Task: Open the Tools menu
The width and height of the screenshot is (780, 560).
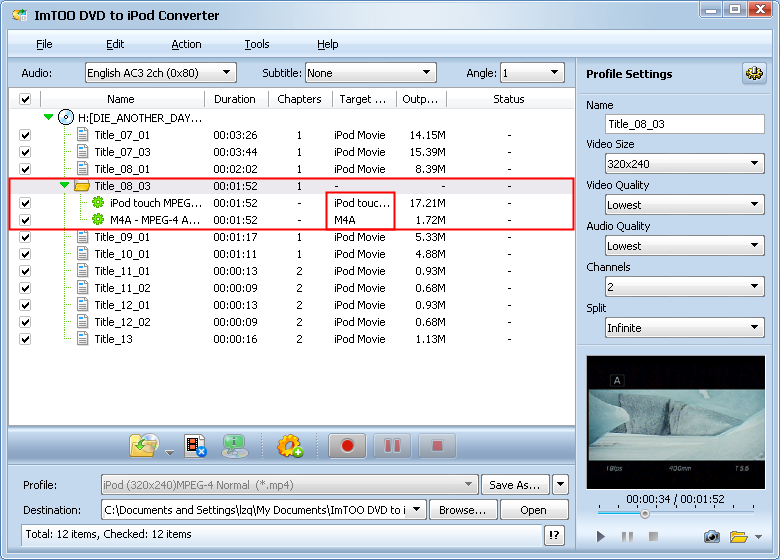Action: click(x=257, y=44)
